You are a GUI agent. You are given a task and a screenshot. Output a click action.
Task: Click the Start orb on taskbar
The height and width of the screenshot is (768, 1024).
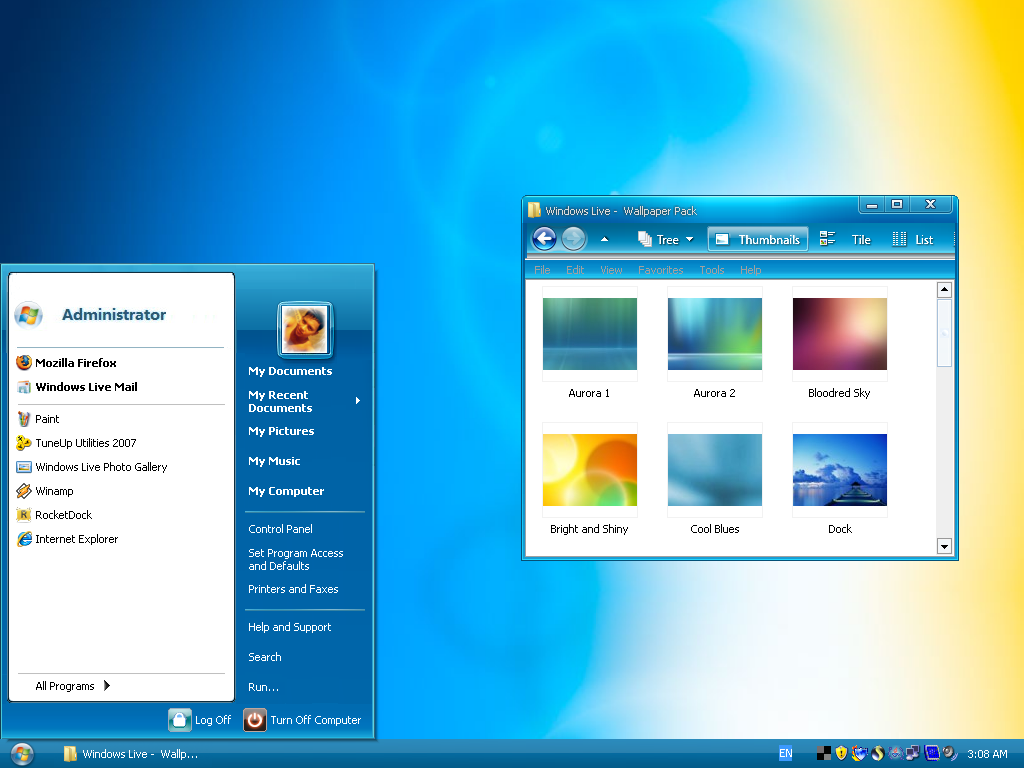click(x=22, y=754)
